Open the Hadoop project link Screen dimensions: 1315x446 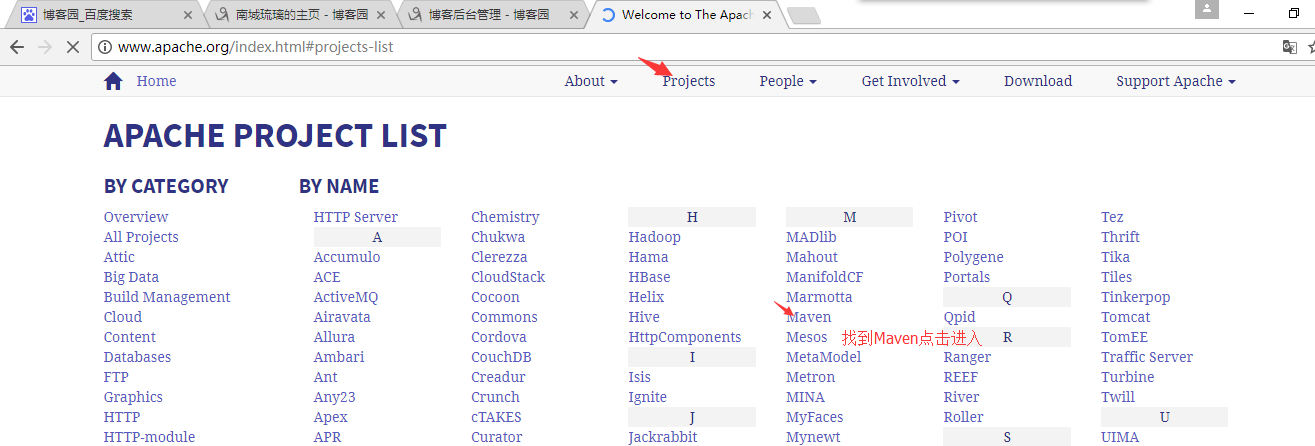click(x=655, y=237)
